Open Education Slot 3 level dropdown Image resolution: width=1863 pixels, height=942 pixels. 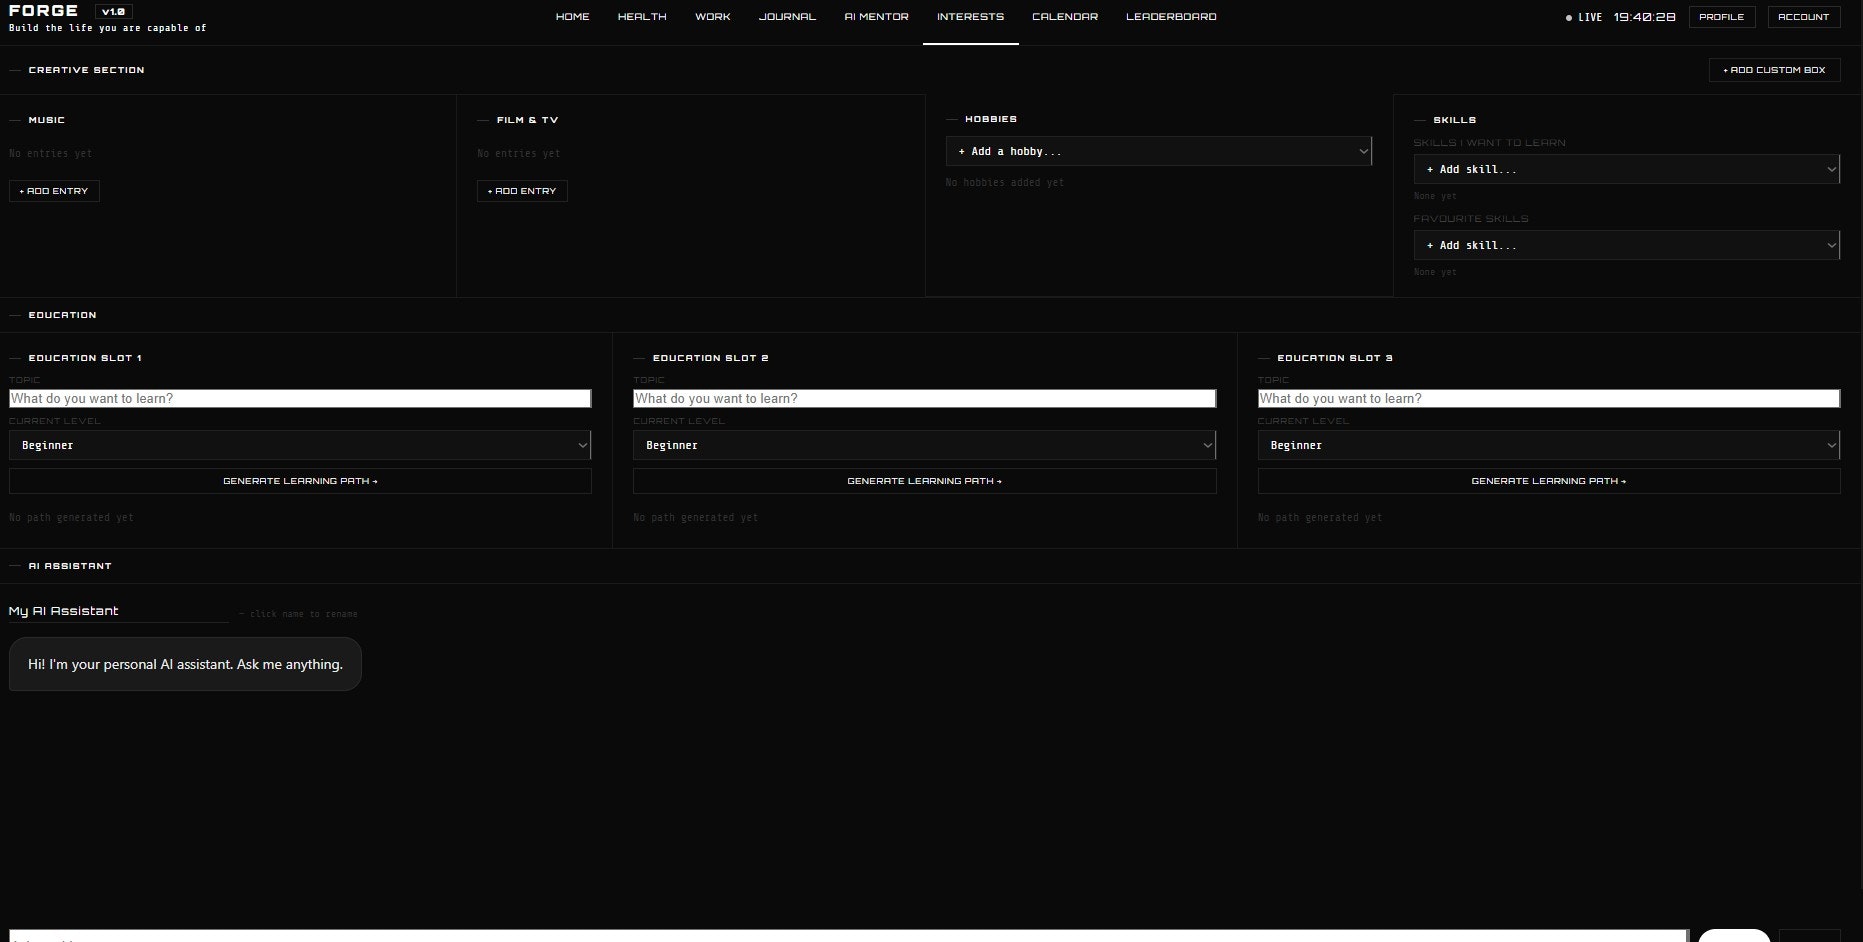(1548, 445)
